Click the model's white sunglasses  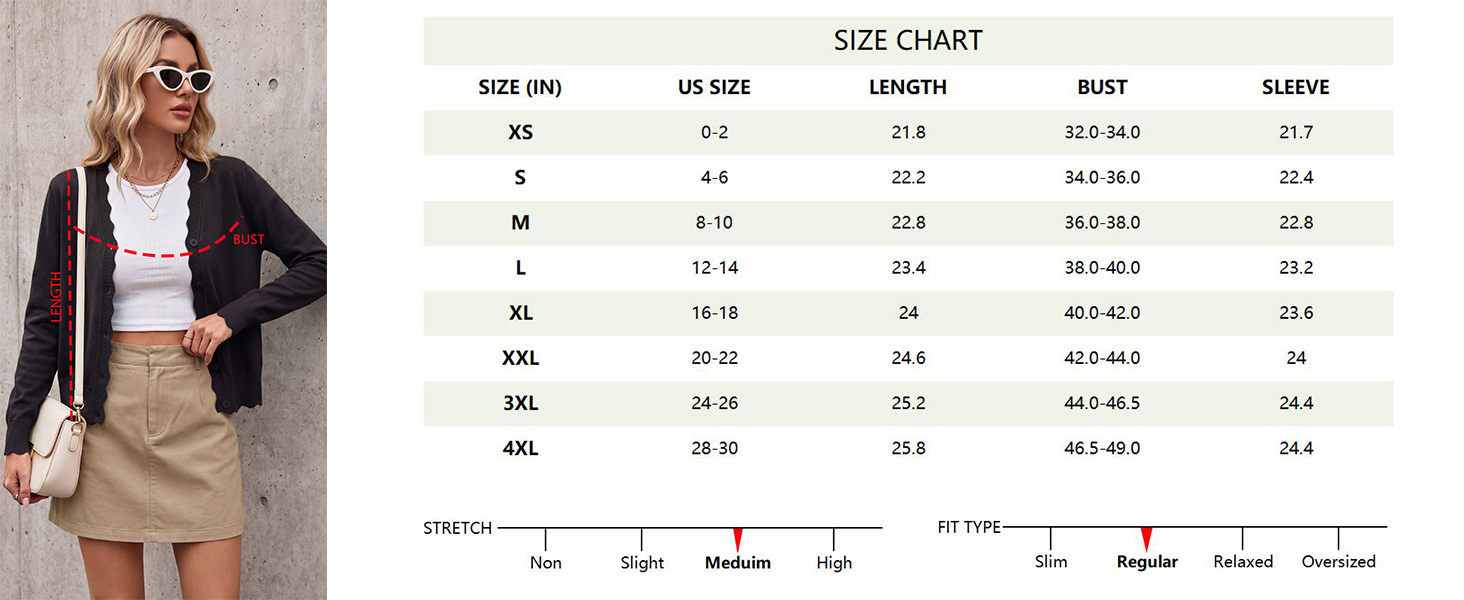tap(180, 78)
